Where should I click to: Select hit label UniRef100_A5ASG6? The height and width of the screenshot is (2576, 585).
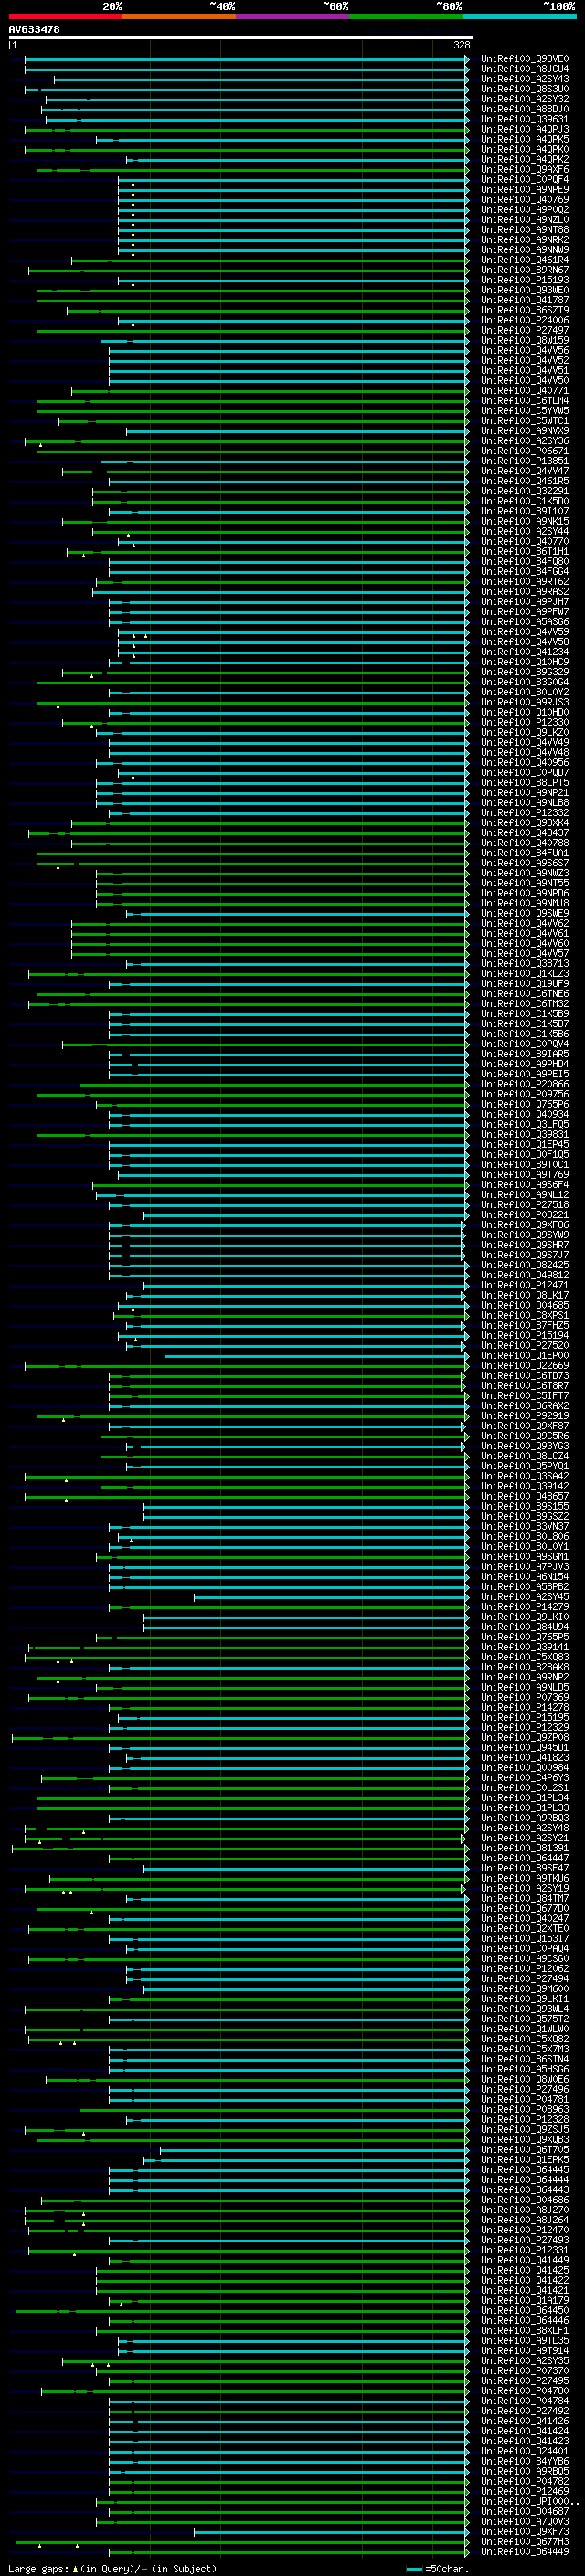525,622
